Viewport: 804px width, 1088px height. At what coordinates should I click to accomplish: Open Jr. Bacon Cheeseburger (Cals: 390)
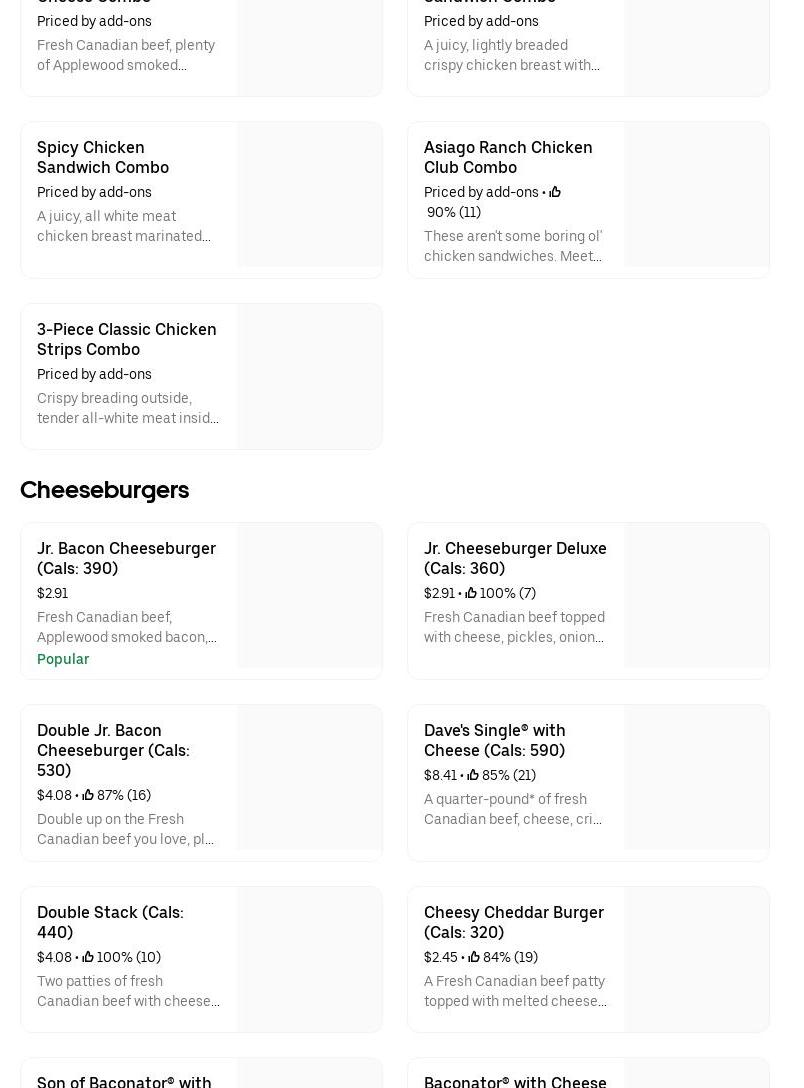point(126,558)
